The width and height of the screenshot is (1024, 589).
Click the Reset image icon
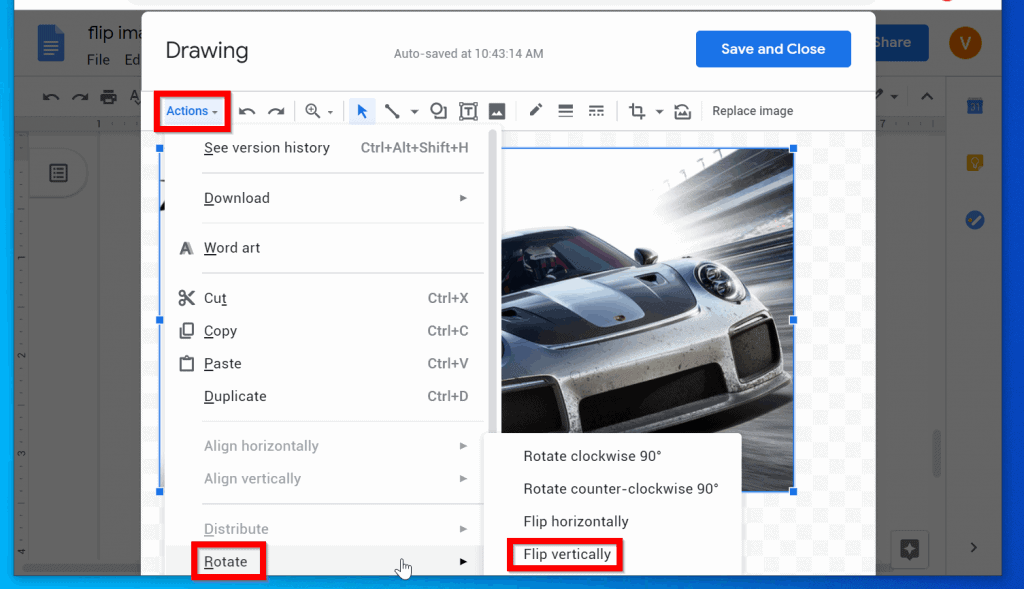coord(682,111)
